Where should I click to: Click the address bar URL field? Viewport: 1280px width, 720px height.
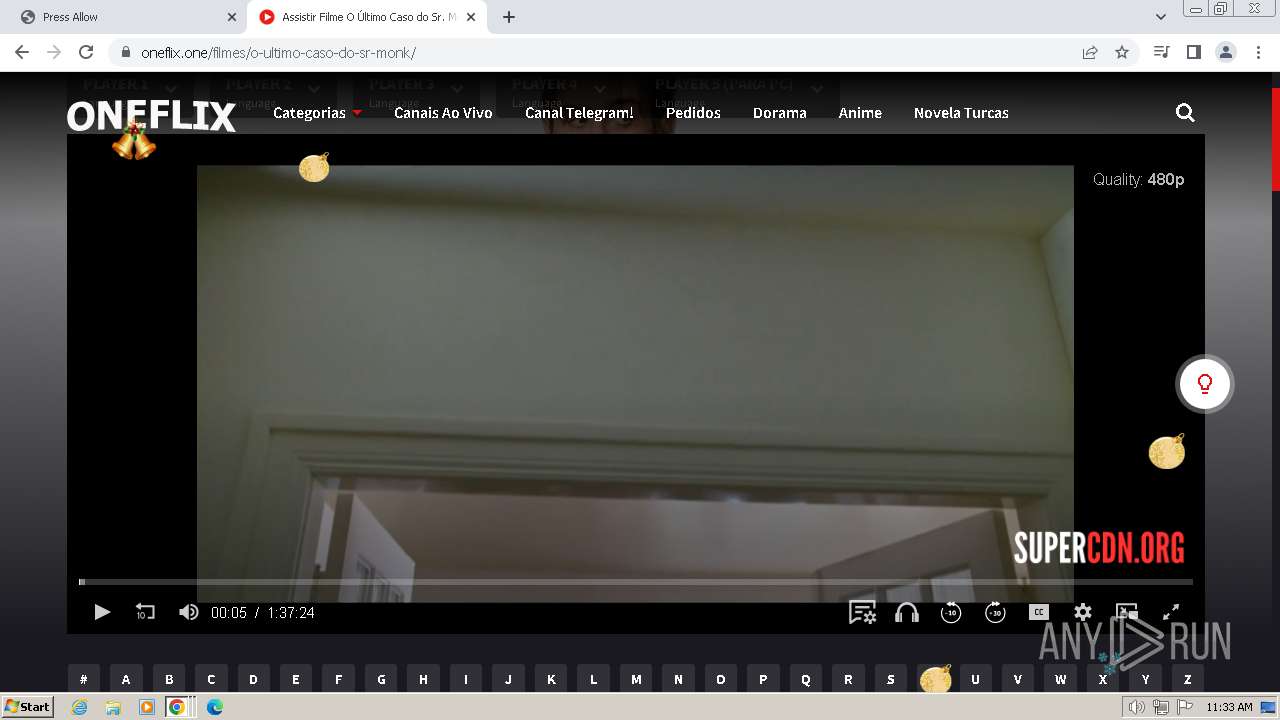600,52
